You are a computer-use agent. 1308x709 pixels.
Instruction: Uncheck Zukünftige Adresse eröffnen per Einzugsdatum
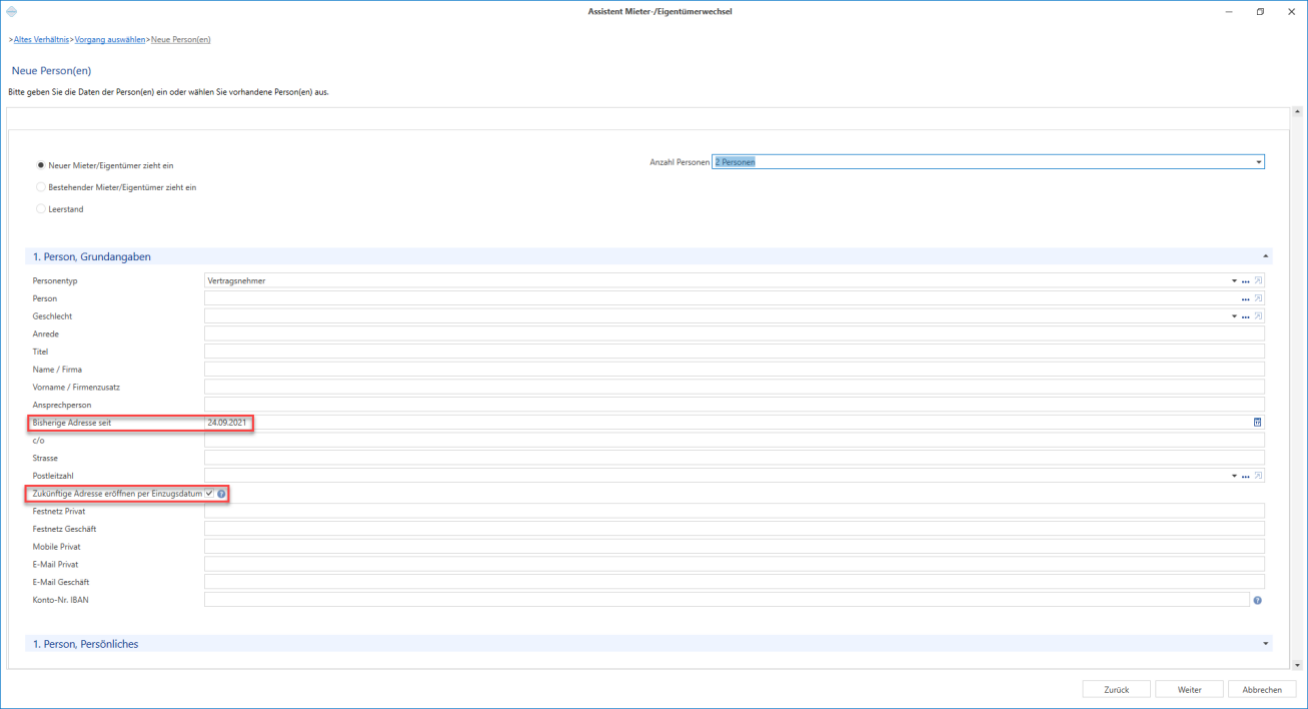coord(209,494)
